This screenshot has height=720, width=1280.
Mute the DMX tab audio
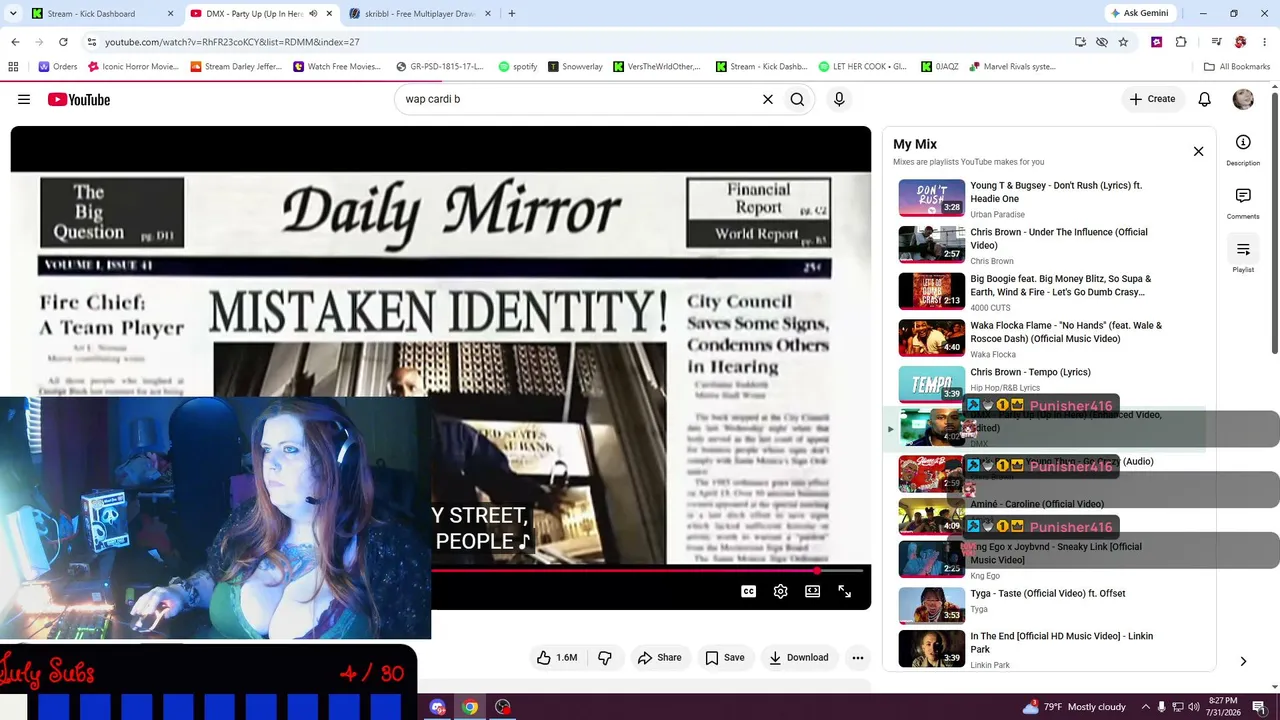[x=313, y=14]
